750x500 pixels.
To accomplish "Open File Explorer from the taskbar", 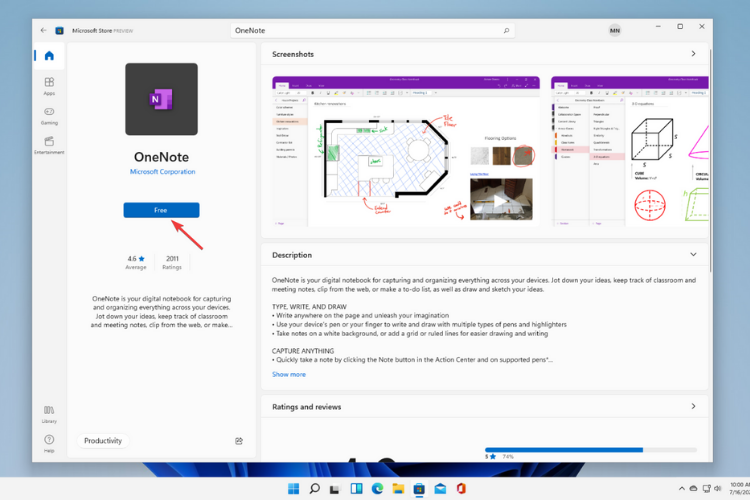I will [x=398, y=489].
